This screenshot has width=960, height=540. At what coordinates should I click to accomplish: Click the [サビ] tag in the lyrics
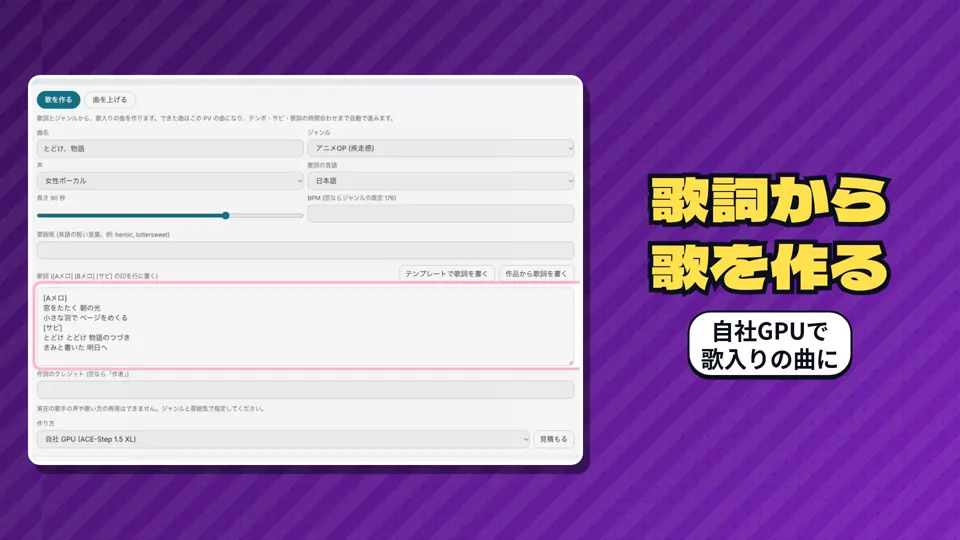53,328
